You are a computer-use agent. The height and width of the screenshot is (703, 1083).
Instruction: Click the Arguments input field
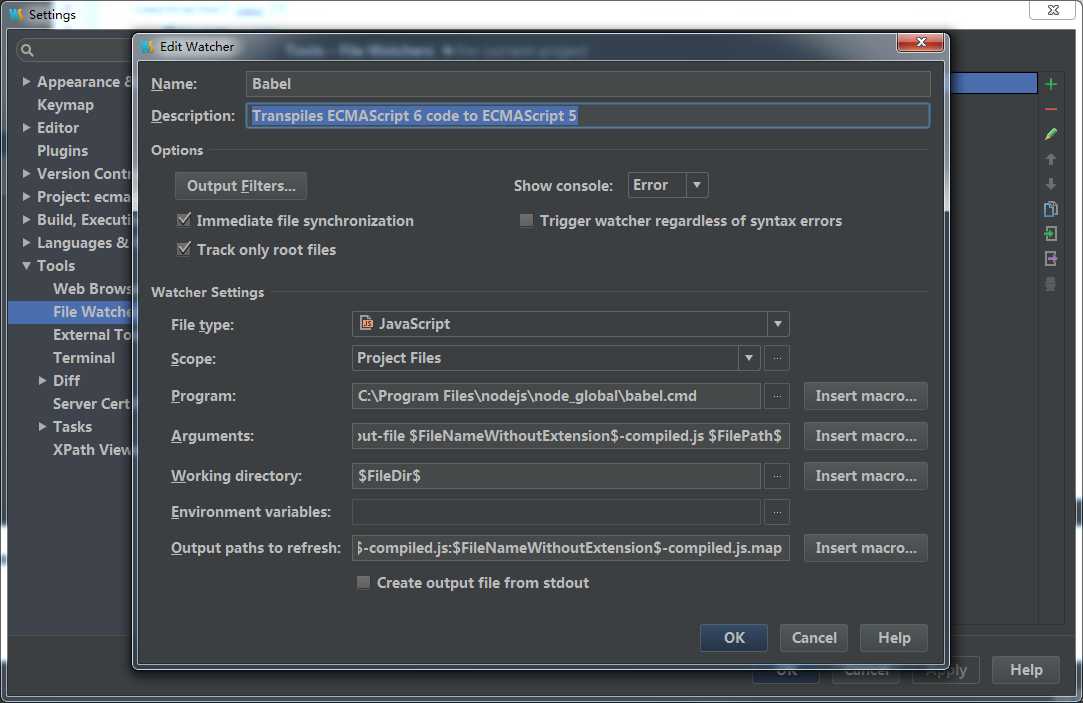(x=571, y=436)
